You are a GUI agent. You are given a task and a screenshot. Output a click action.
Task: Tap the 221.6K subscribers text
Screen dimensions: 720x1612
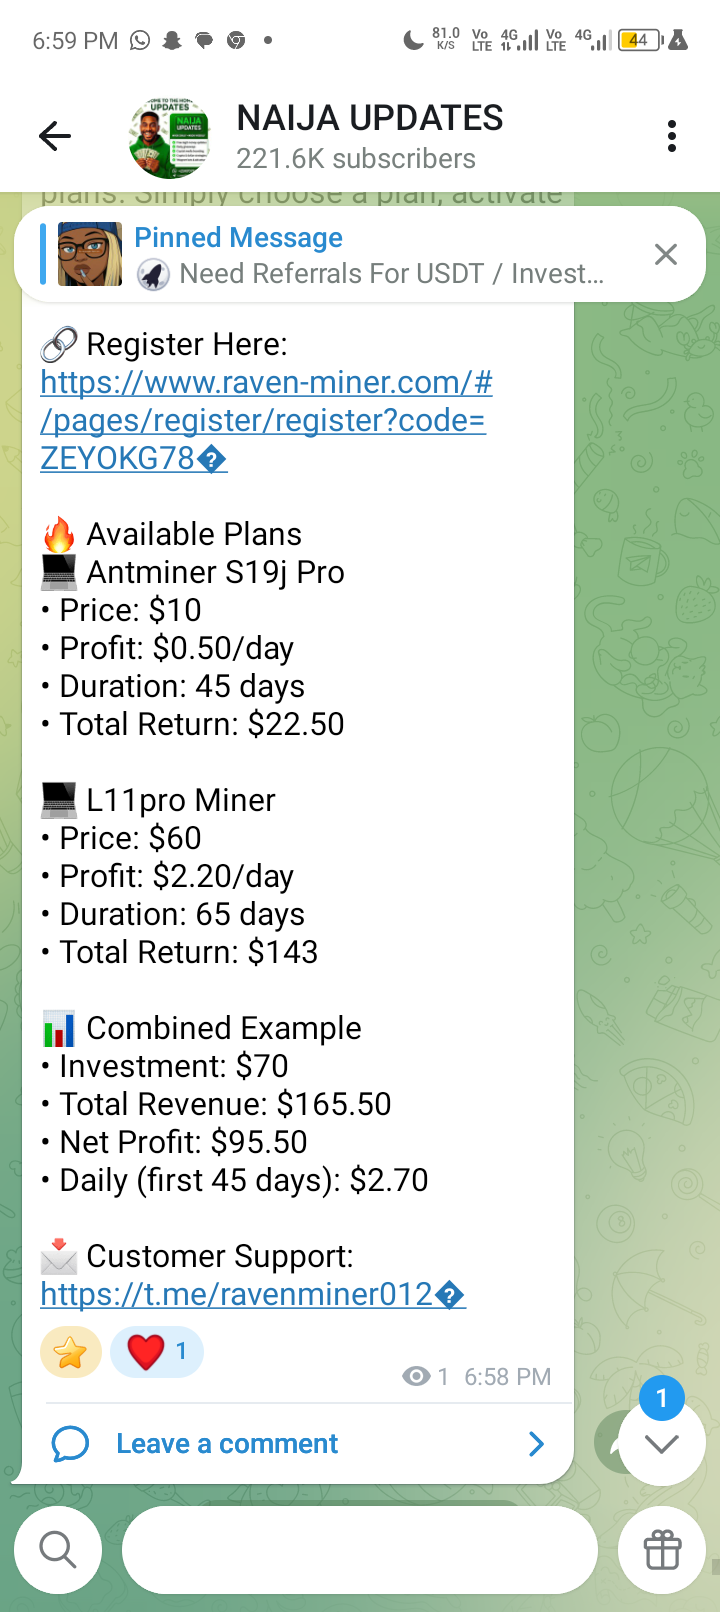[x=356, y=159]
